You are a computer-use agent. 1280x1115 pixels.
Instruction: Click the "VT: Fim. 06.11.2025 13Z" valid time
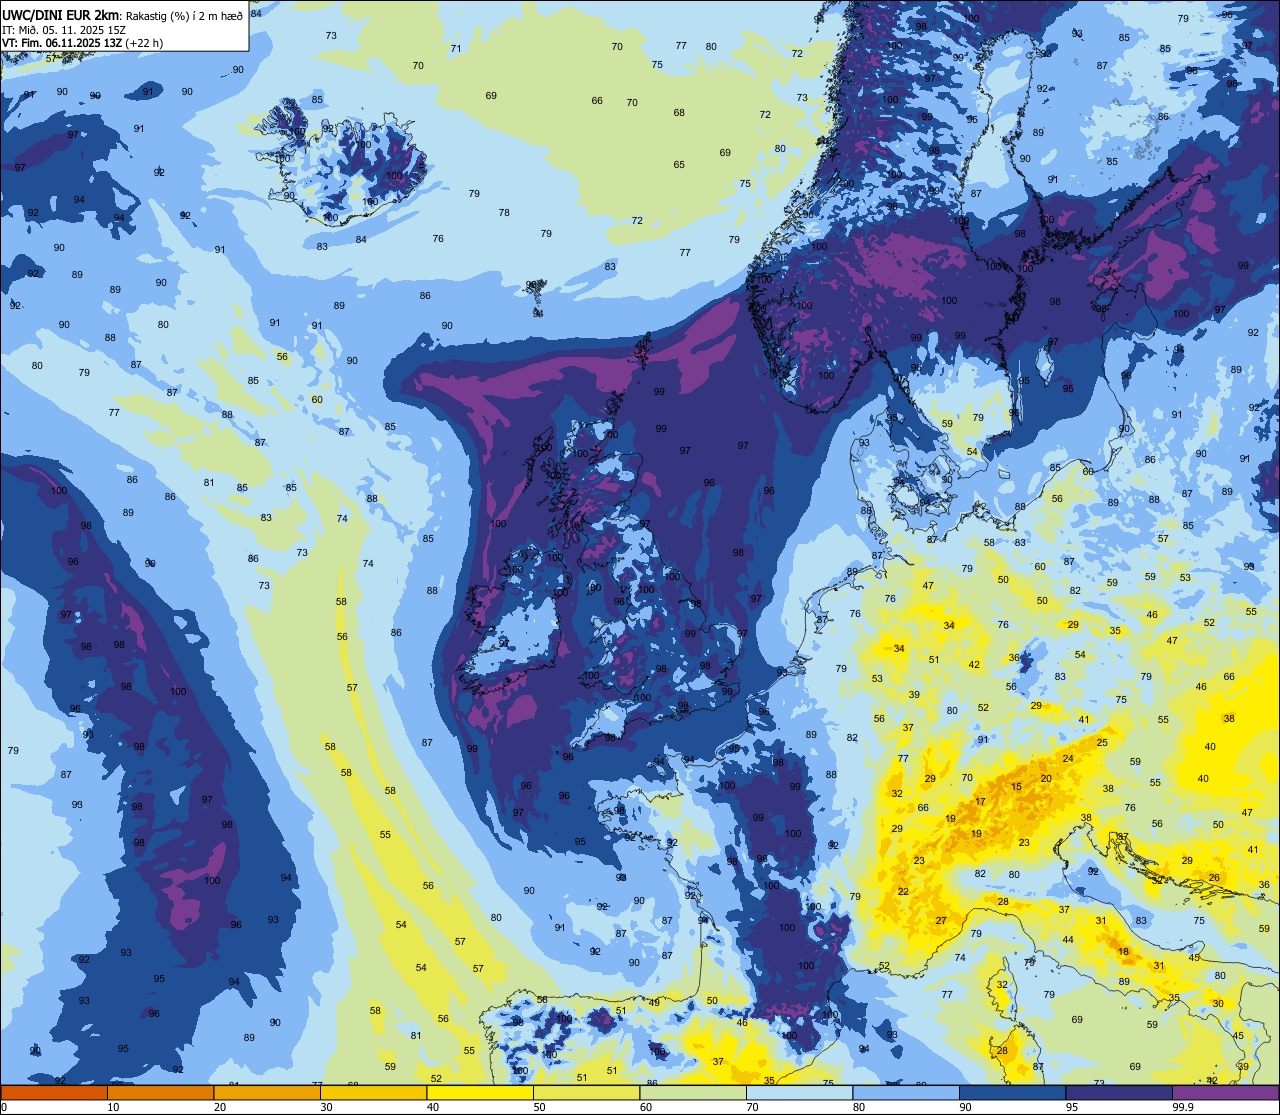click(62, 43)
